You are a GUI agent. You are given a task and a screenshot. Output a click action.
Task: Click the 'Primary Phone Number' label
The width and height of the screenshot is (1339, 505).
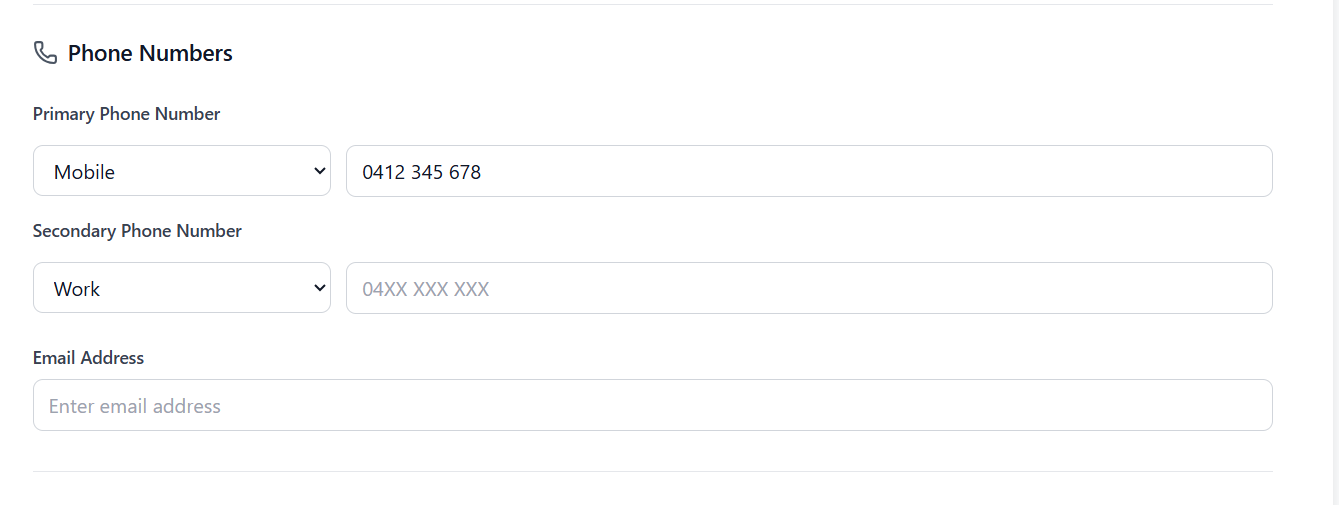126,114
